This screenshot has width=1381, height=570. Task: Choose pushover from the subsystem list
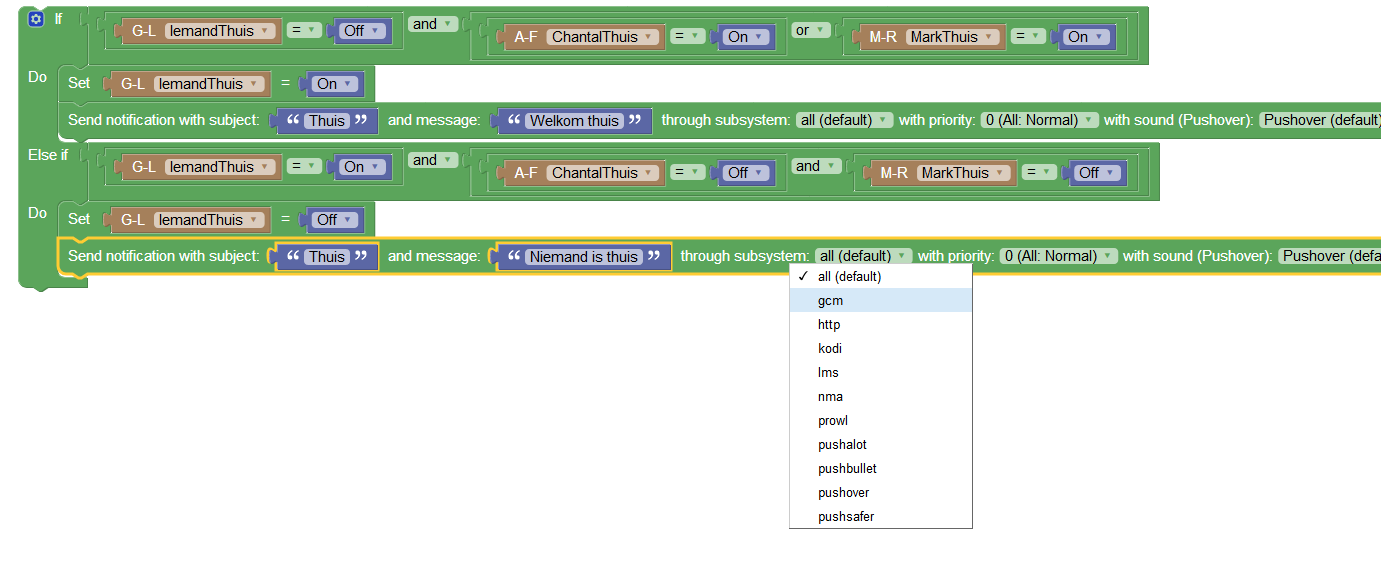(880, 492)
